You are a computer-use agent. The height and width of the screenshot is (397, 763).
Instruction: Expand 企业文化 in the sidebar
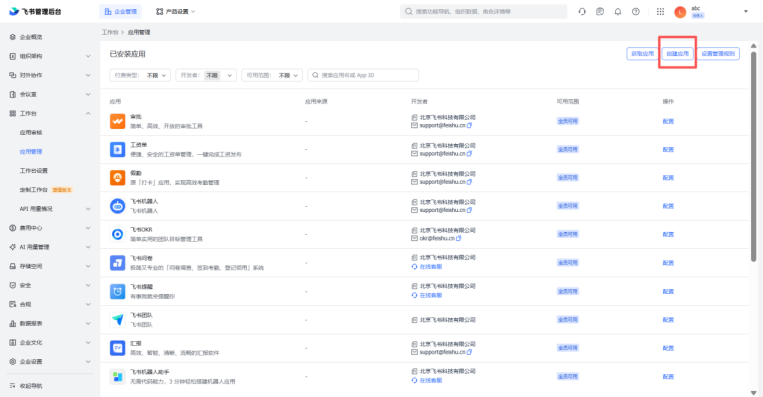(88, 343)
